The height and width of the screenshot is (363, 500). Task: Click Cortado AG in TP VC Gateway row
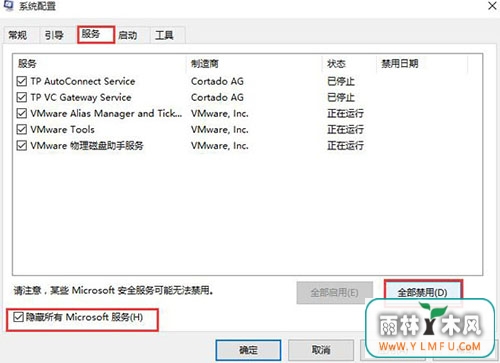point(217,97)
